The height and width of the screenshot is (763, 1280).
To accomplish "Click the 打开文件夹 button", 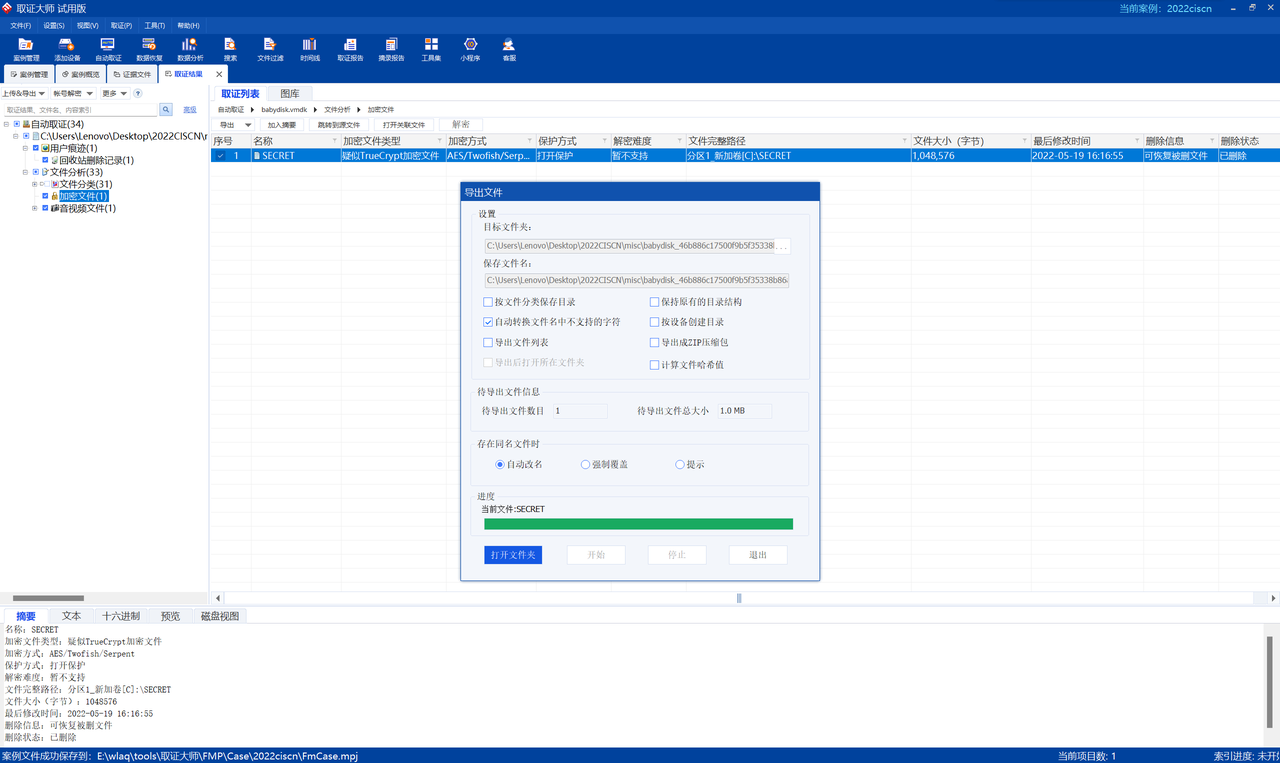I will click(x=513, y=555).
